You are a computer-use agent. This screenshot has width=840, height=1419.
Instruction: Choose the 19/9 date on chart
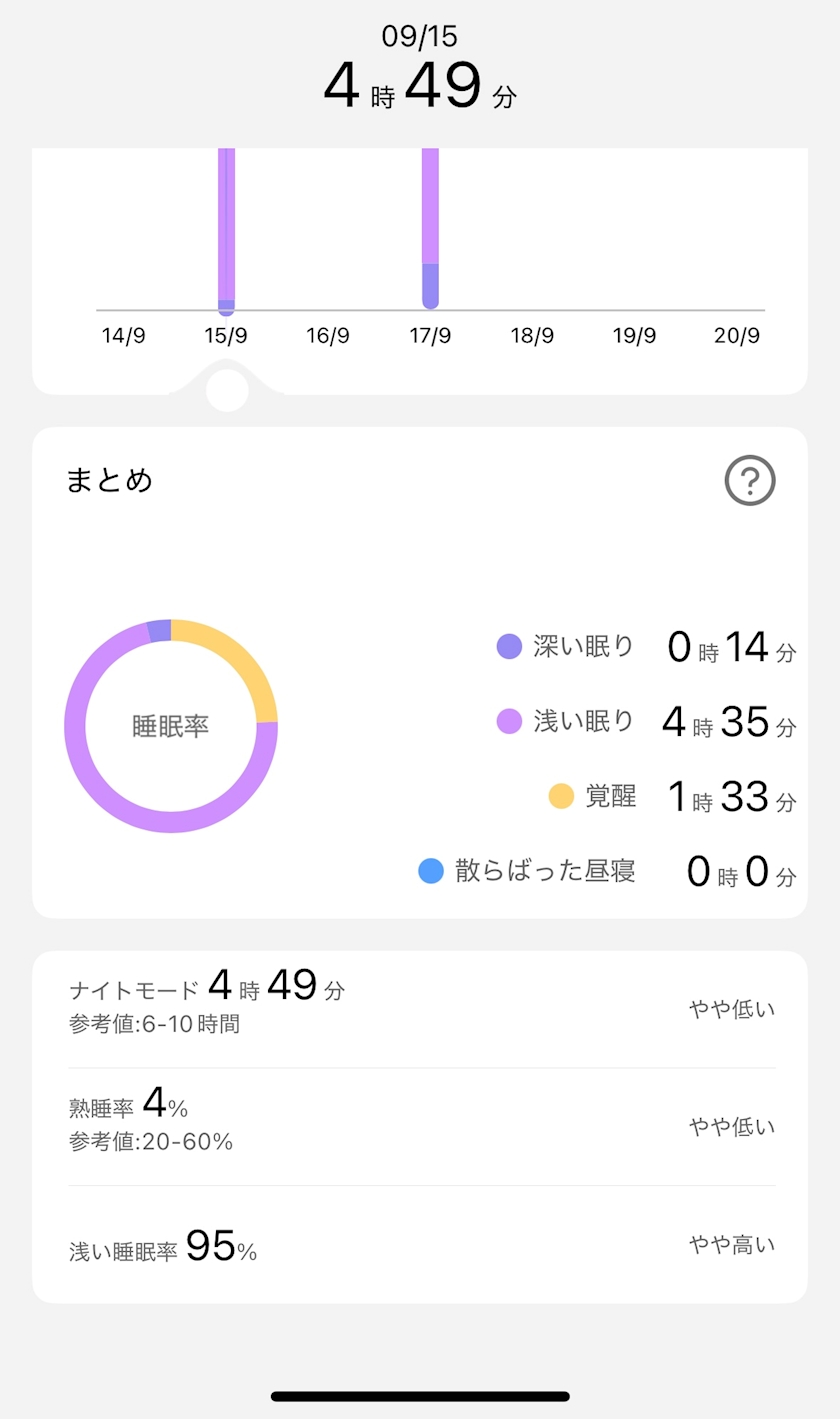click(634, 336)
